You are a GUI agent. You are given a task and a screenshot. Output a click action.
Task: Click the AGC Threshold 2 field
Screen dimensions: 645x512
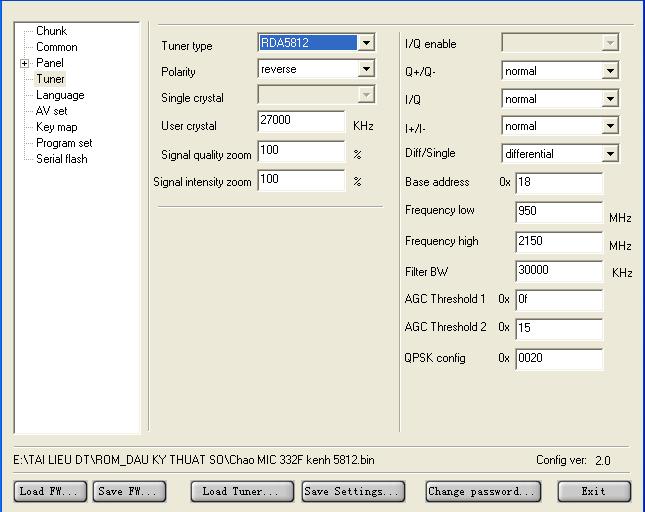click(x=559, y=329)
